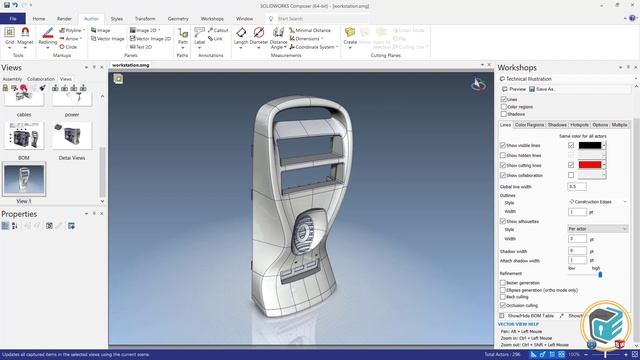Click the Create cutting plane icon
Screen dimensions: 640x360
coord(350,33)
